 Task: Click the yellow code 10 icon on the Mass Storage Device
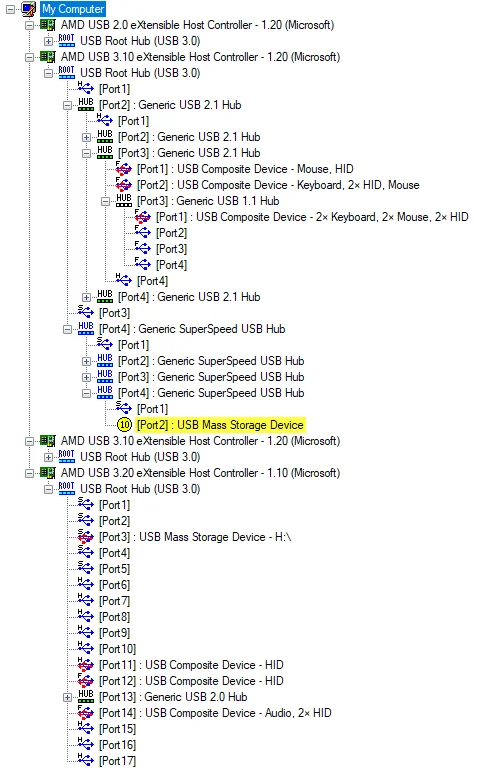click(x=124, y=425)
